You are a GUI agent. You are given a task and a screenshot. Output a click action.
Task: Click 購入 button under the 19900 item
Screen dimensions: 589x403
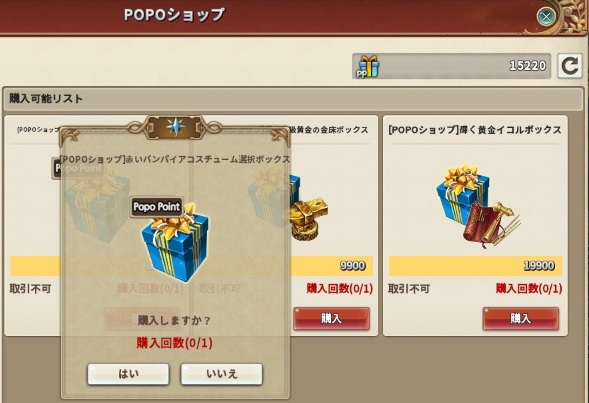click(x=521, y=318)
